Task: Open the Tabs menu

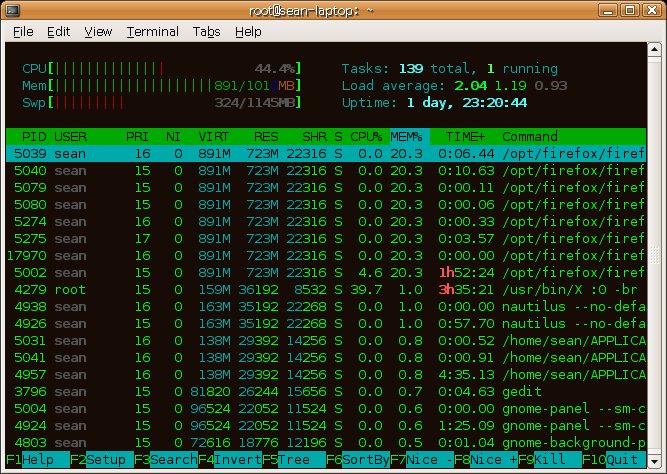Action: point(206,32)
